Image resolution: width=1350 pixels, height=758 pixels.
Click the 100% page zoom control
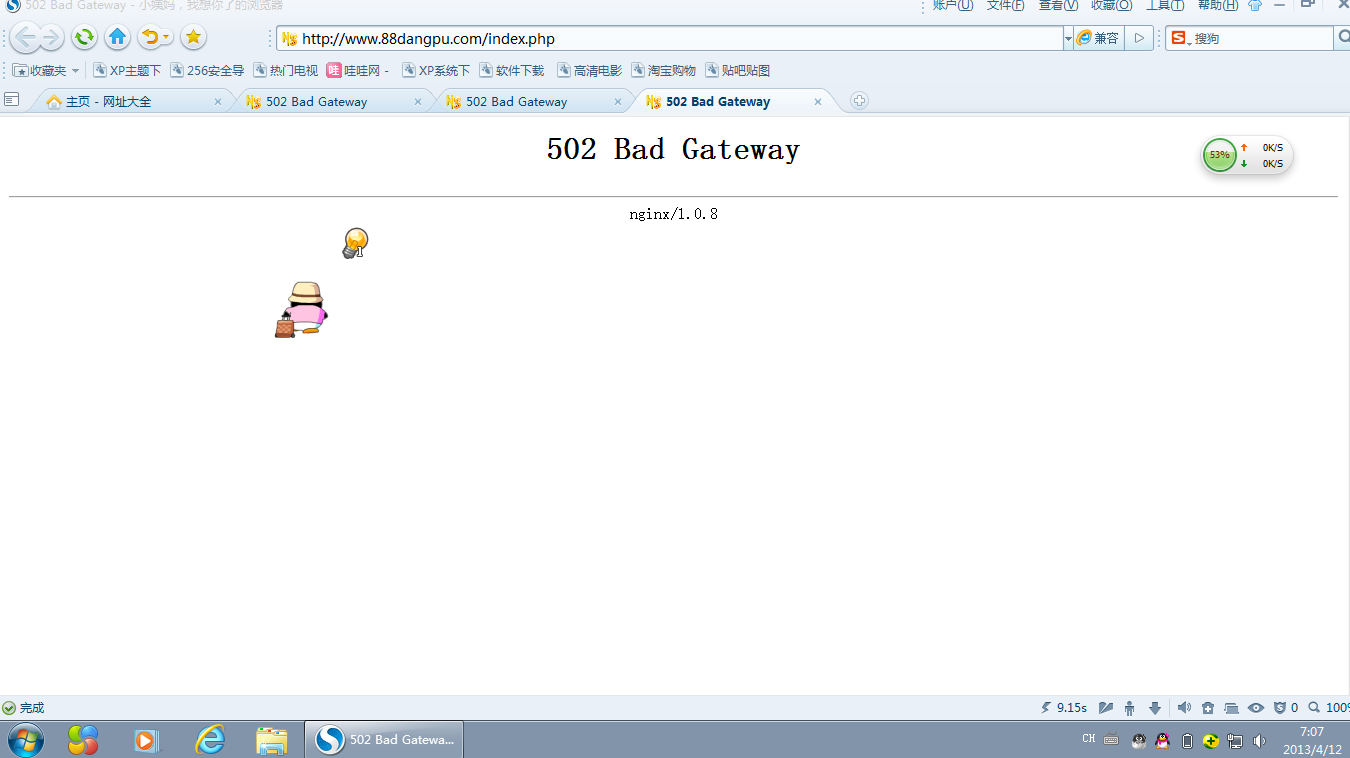pos(1330,708)
